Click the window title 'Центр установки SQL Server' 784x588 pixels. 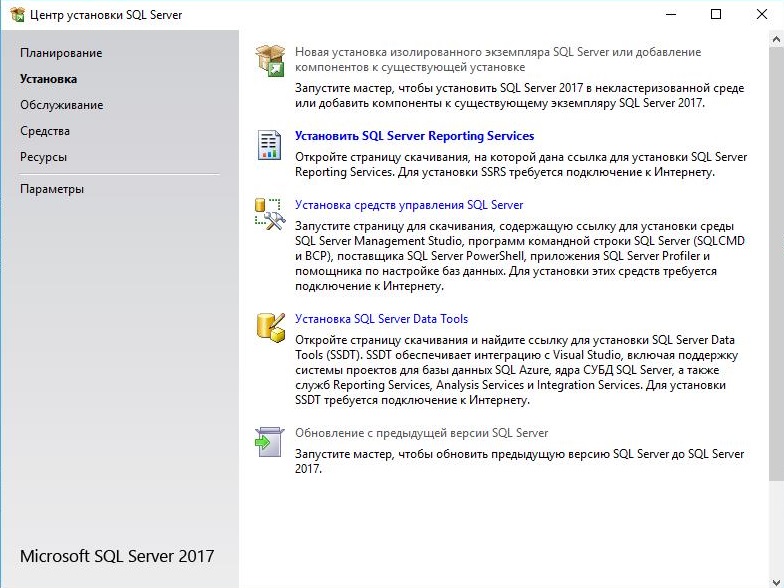(106, 15)
